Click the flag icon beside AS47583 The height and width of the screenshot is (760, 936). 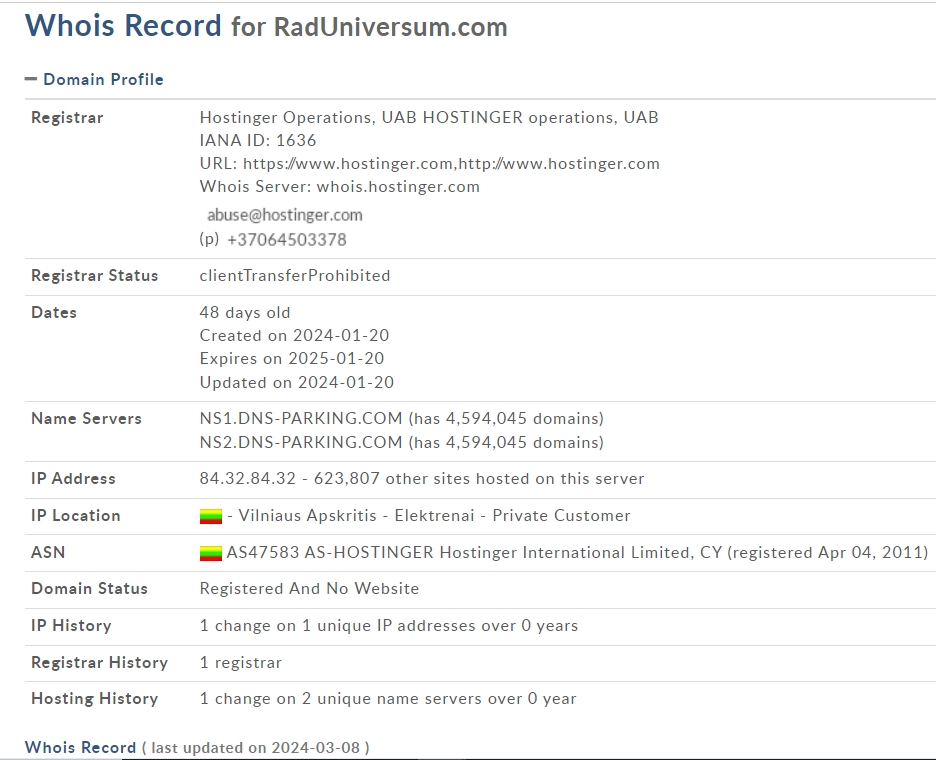click(x=211, y=553)
